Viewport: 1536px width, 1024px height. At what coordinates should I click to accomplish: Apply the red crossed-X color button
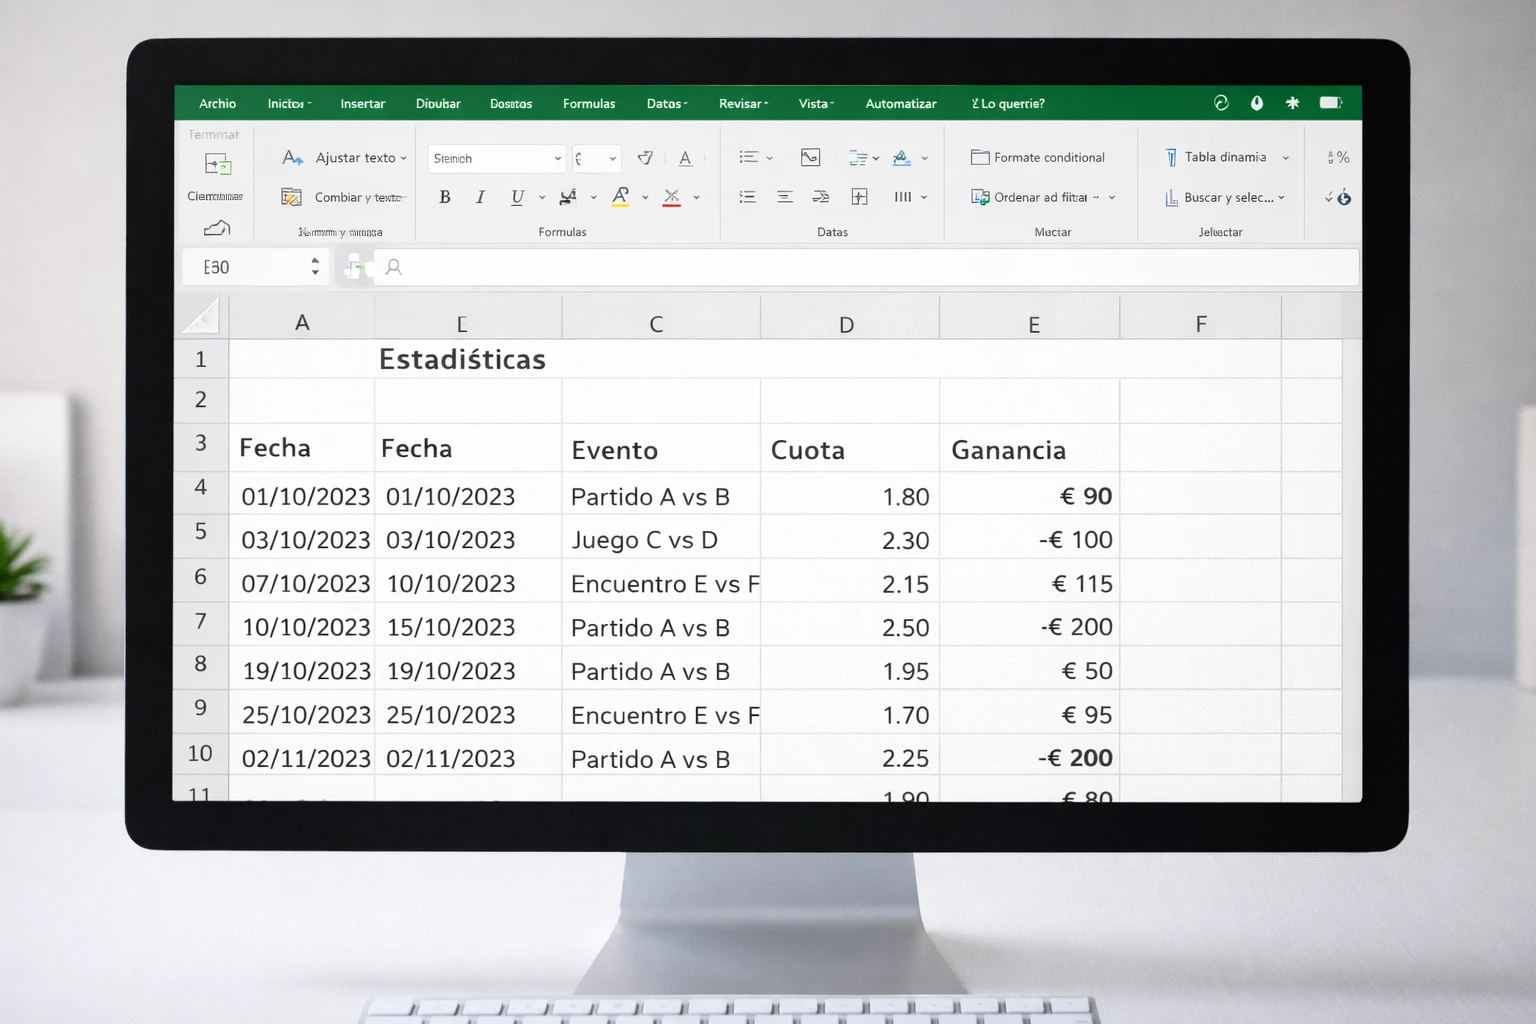(x=672, y=197)
